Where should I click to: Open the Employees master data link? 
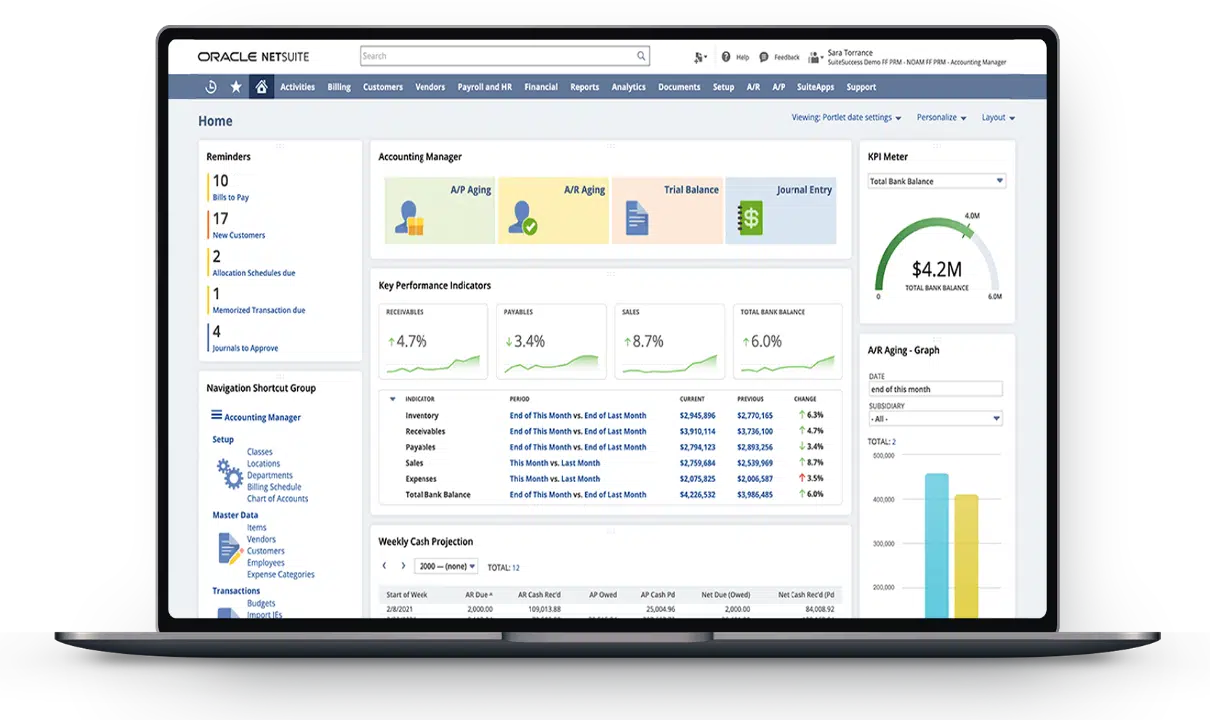[x=266, y=563]
